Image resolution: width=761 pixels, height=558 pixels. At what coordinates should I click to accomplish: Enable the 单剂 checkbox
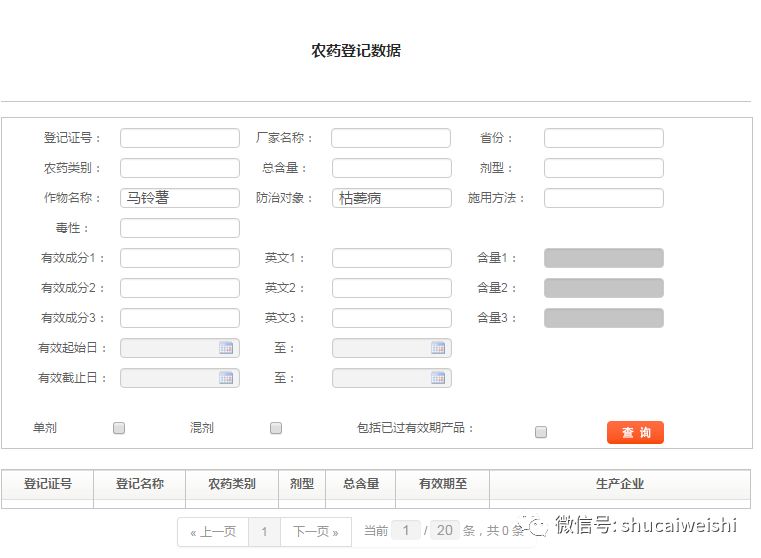point(119,428)
